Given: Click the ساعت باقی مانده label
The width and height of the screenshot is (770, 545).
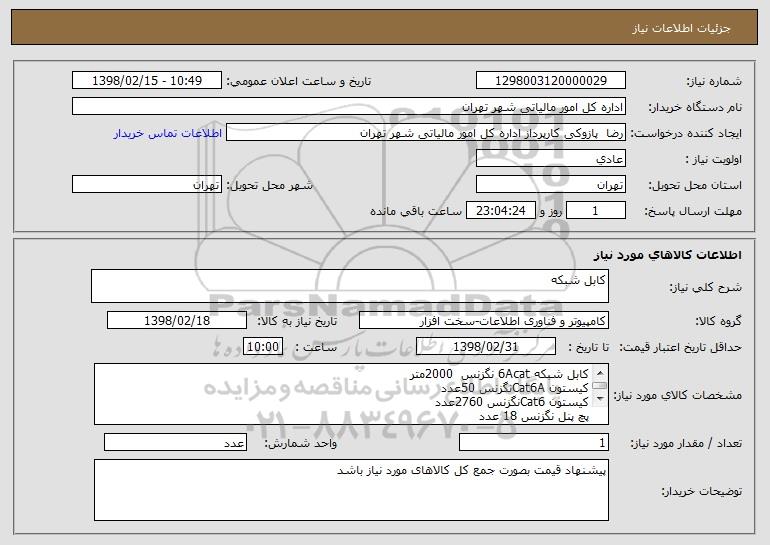Looking at the screenshot, I should (416, 211).
